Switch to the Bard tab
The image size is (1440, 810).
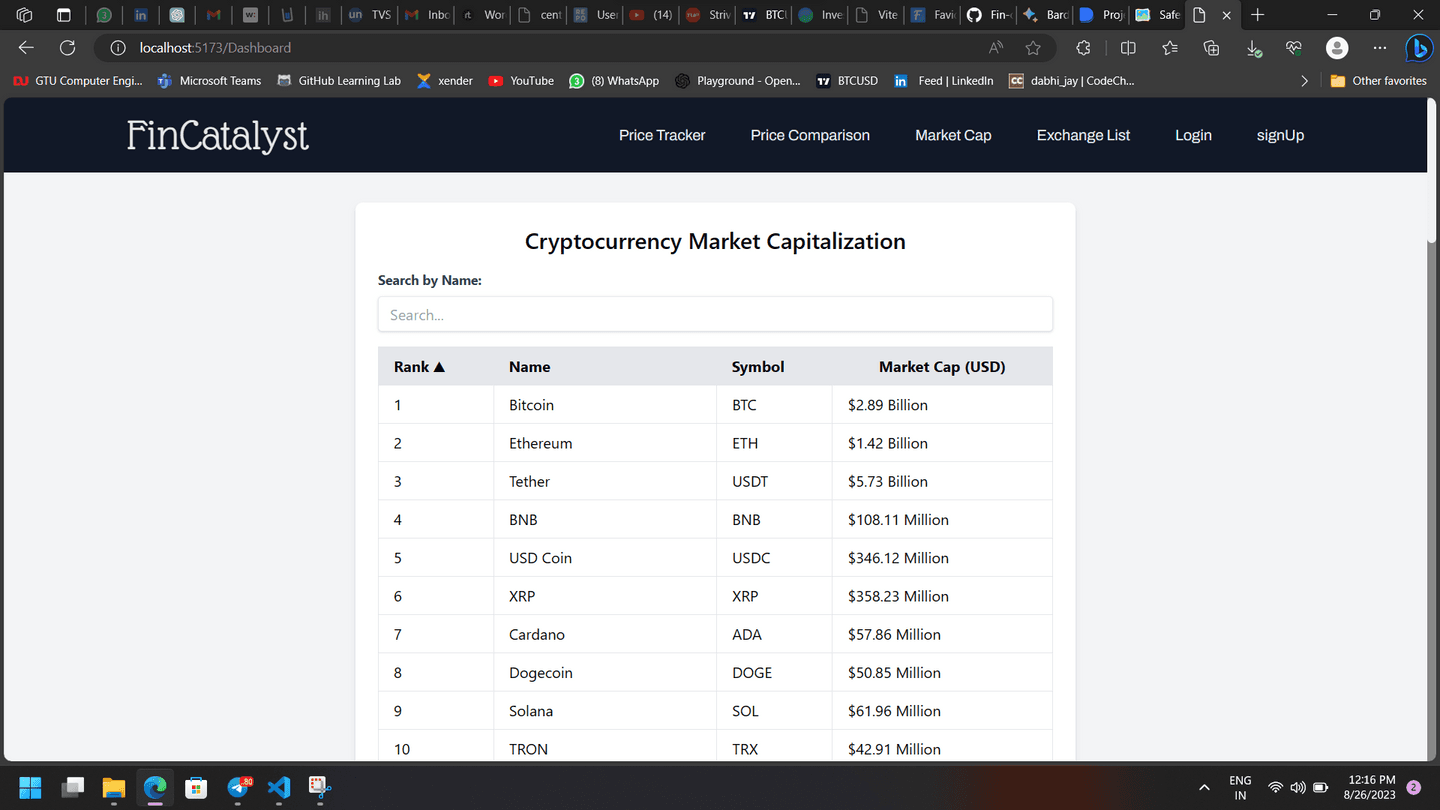pos(1045,15)
